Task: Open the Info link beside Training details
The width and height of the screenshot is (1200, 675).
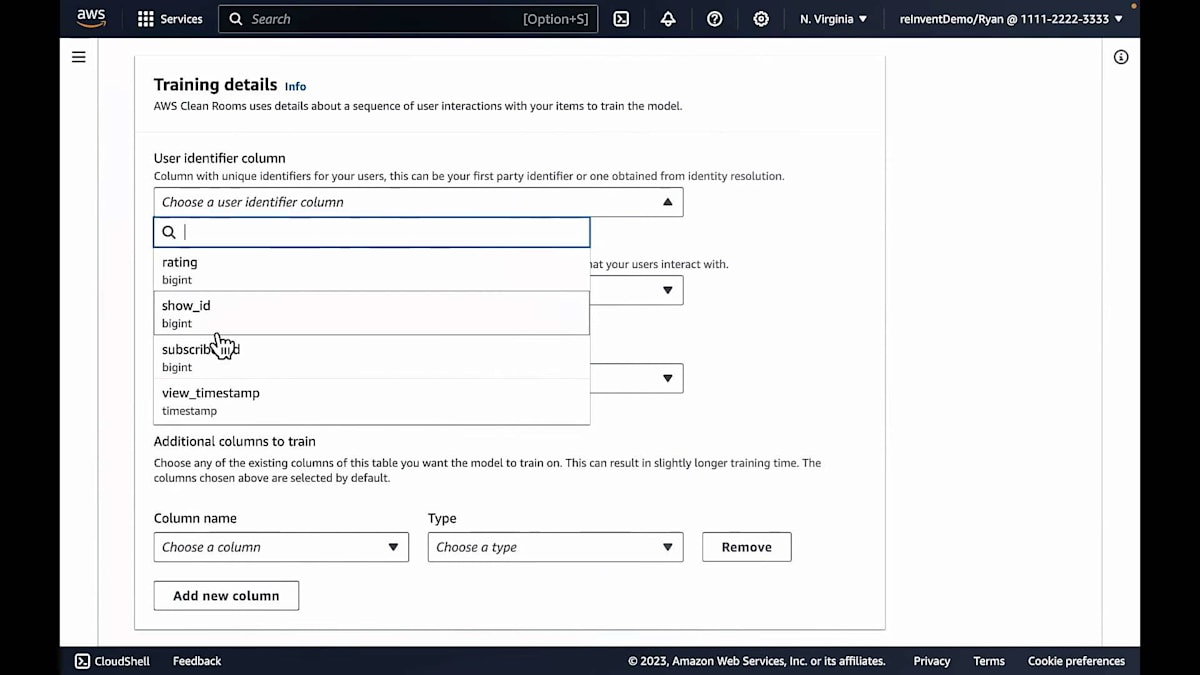Action: tap(295, 87)
